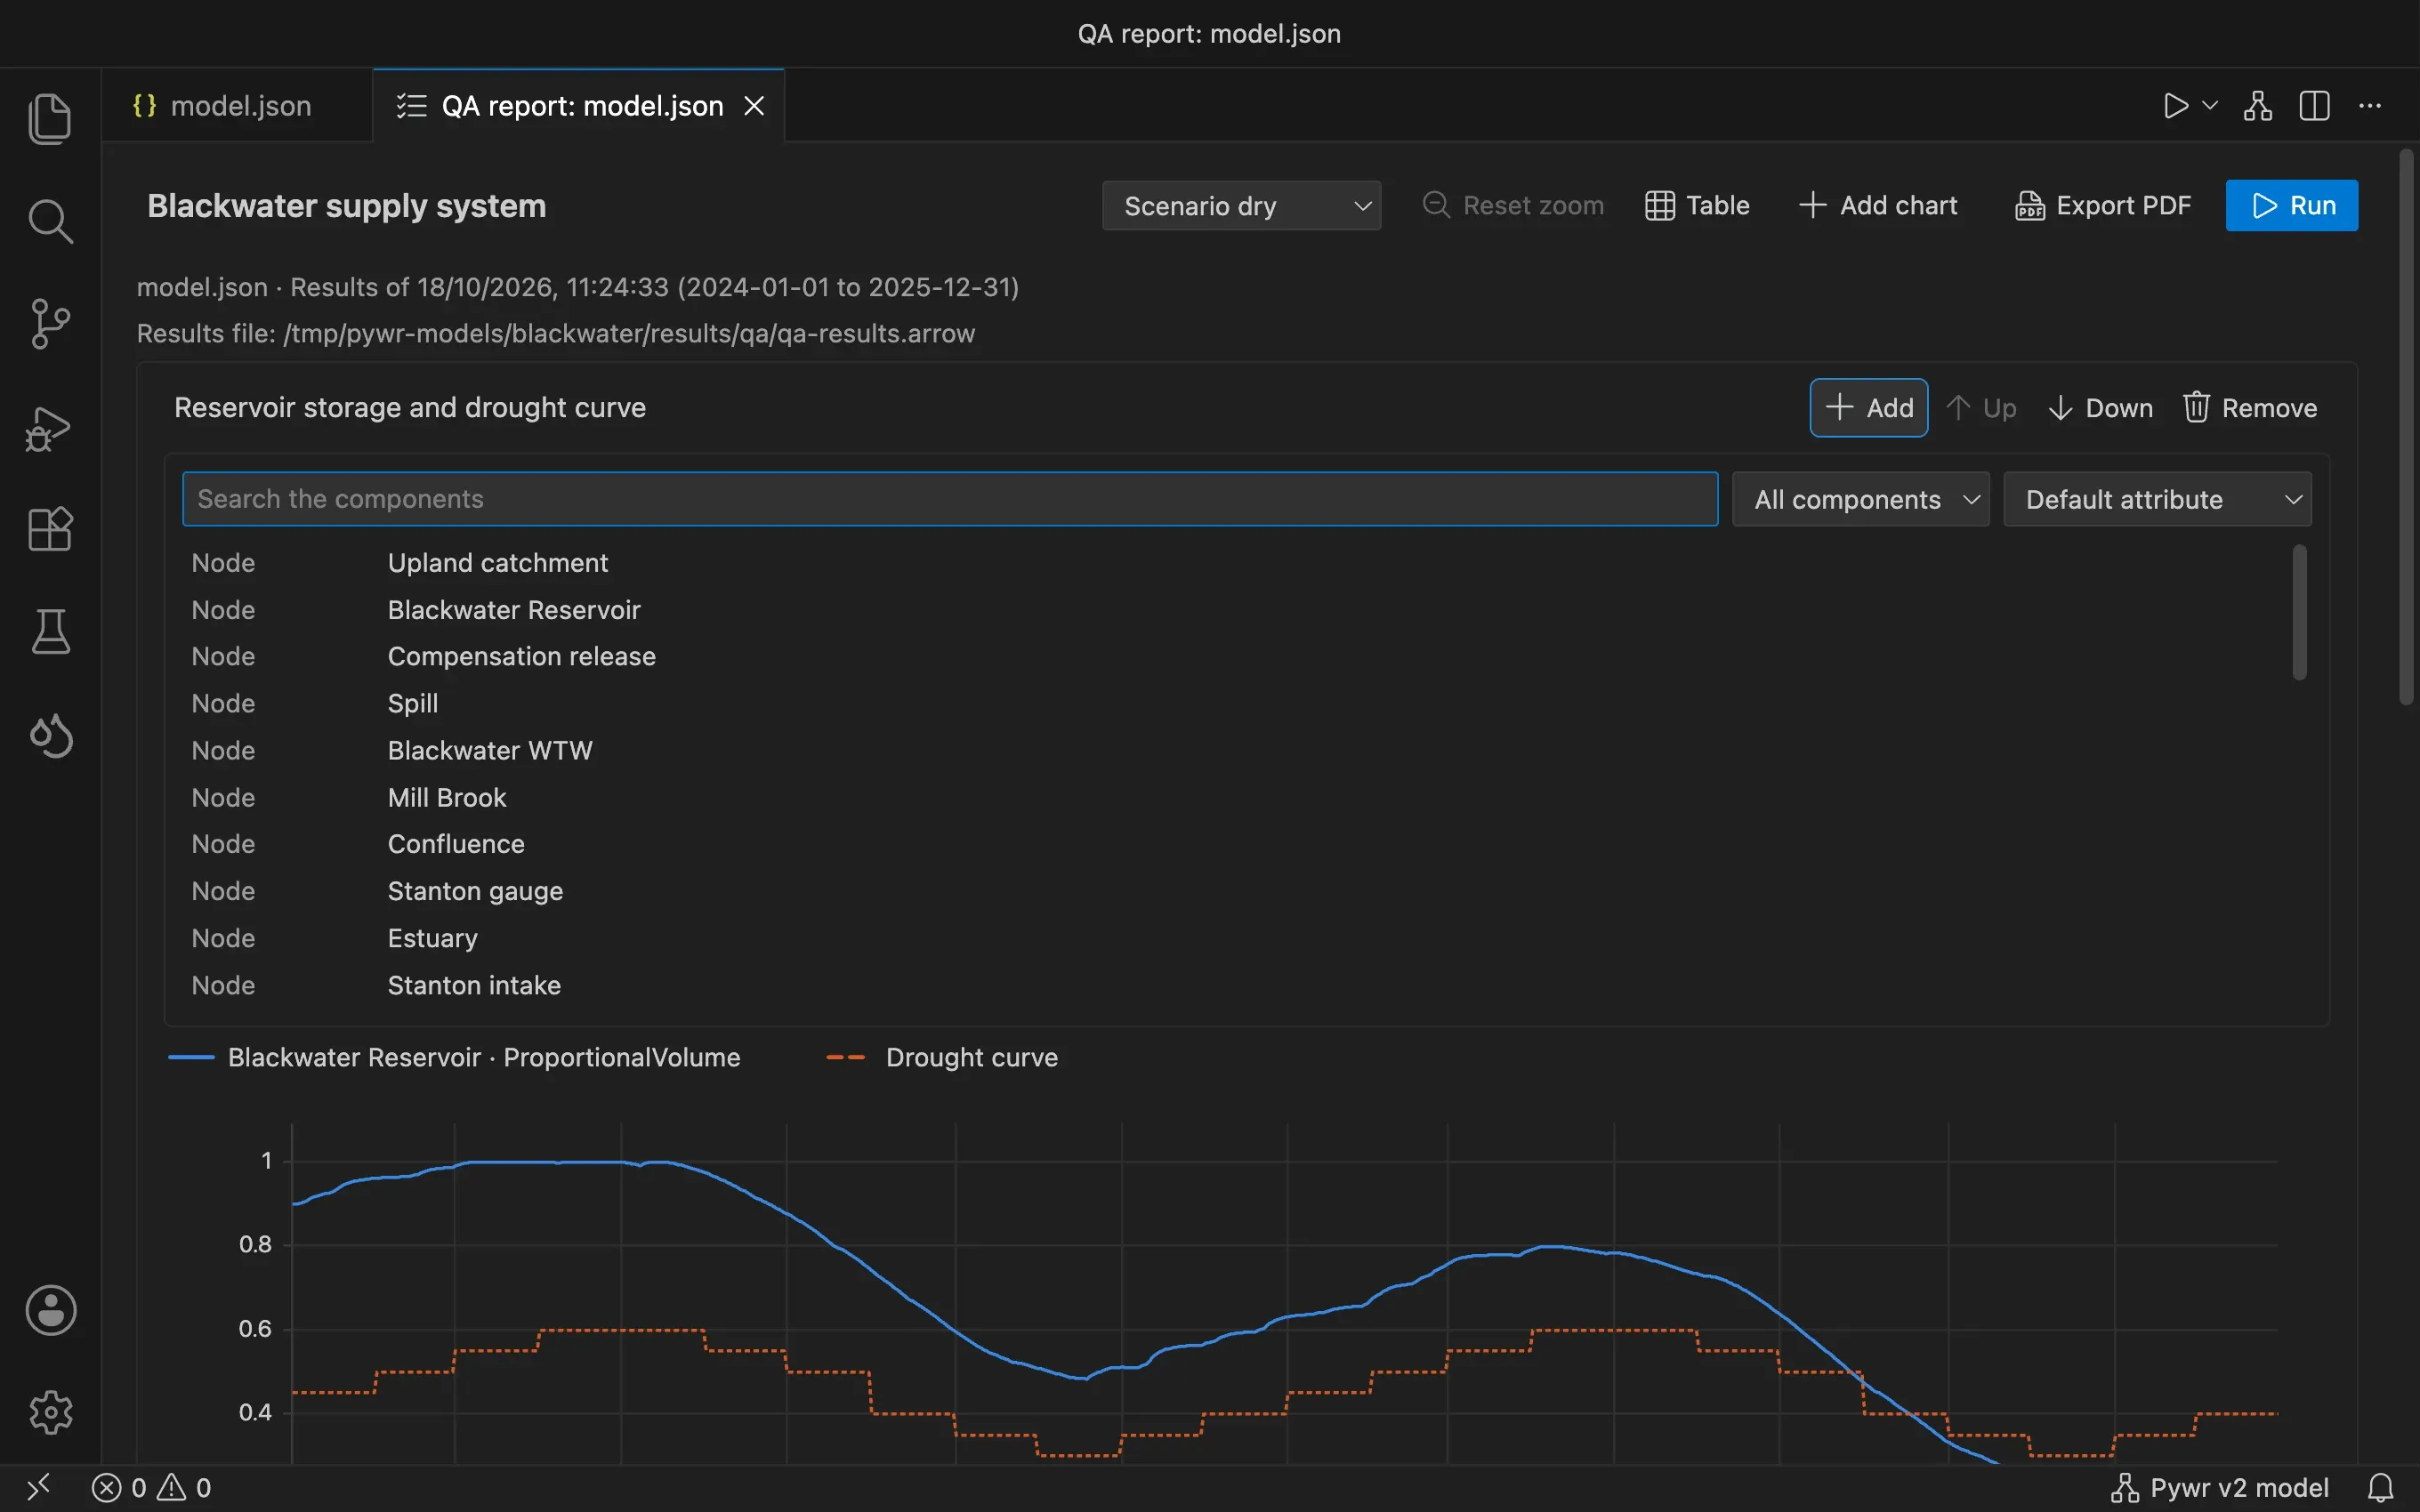Open the Extensions view
Screen dimensions: 2420x1512
[x=50, y=529]
